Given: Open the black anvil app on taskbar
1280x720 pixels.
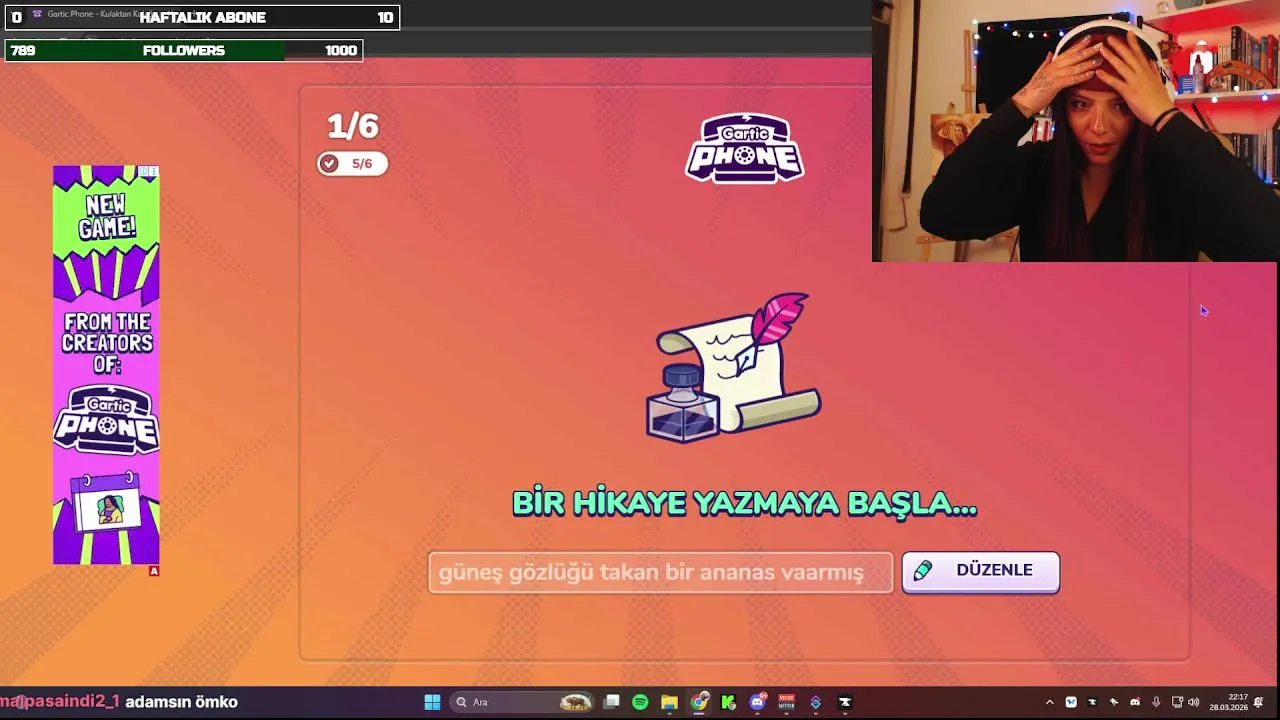Looking at the screenshot, I should (x=845, y=702).
